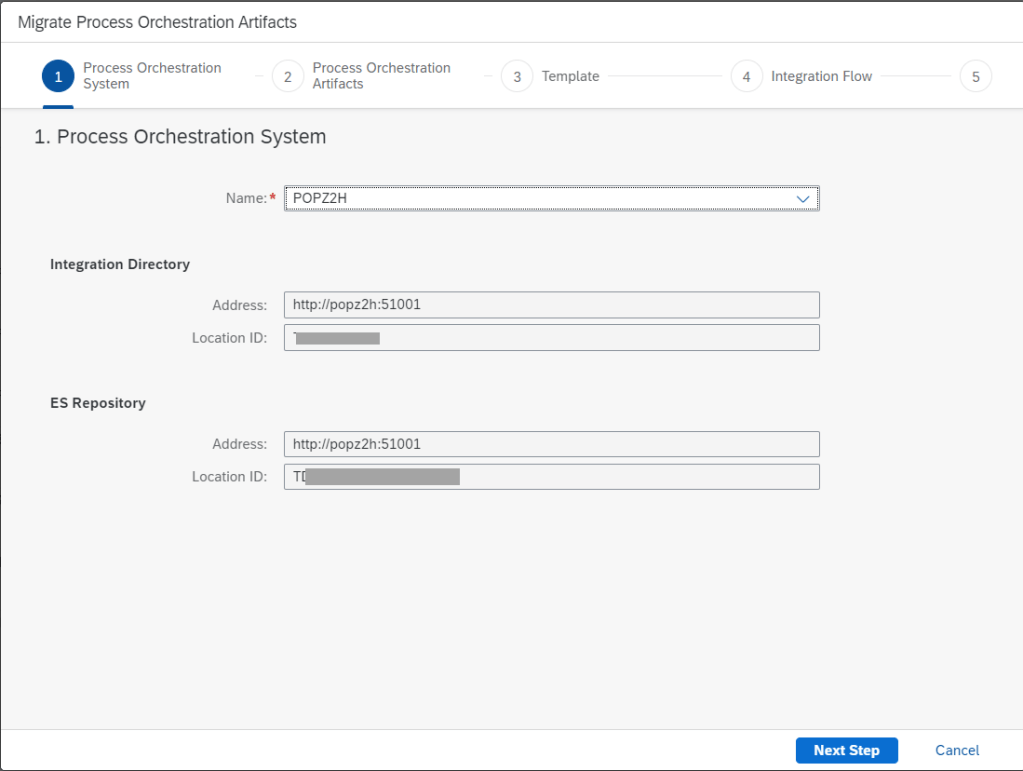Image resolution: width=1023 pixels, height=771 pixels.
Task: Focus the ES Repository Address field
Action: [x=551, y=444]
